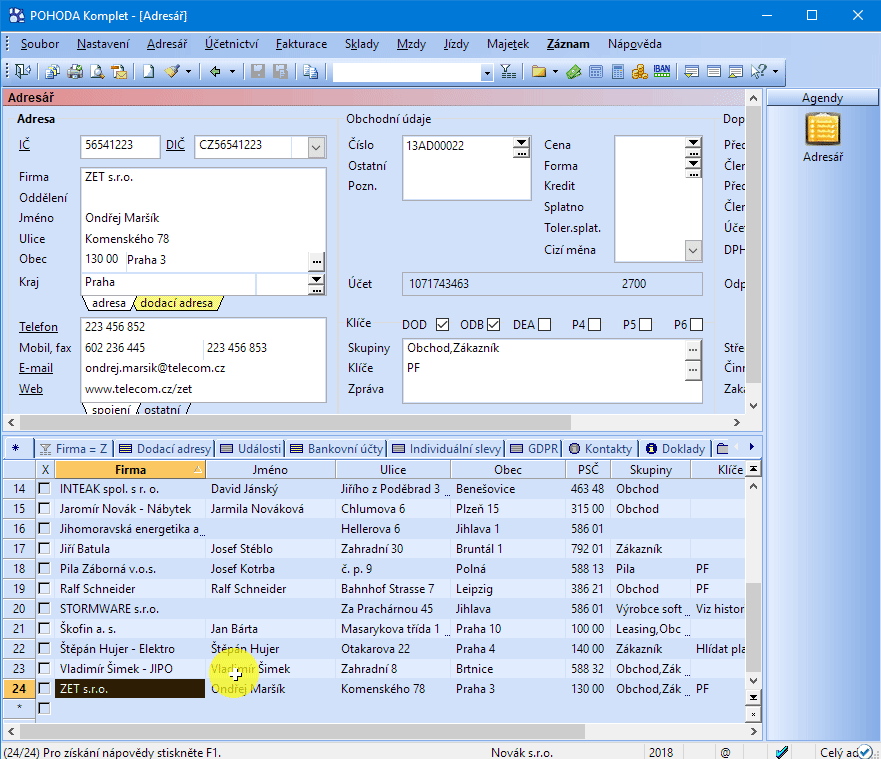Click the Obec ellipsis button

click(317, 261)
